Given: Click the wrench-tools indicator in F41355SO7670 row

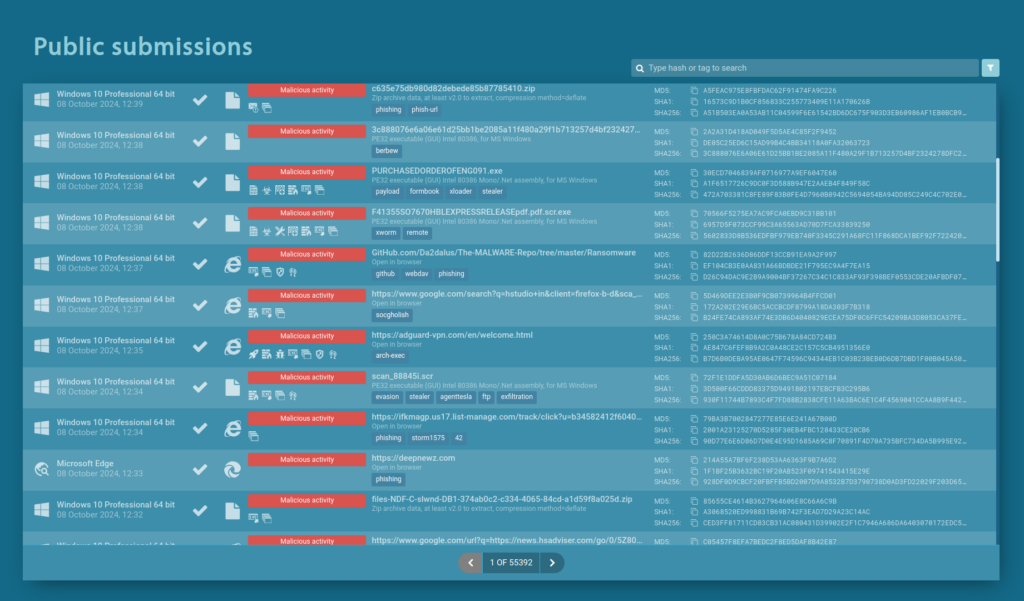Looking at the screenshot, I should 280,230.
